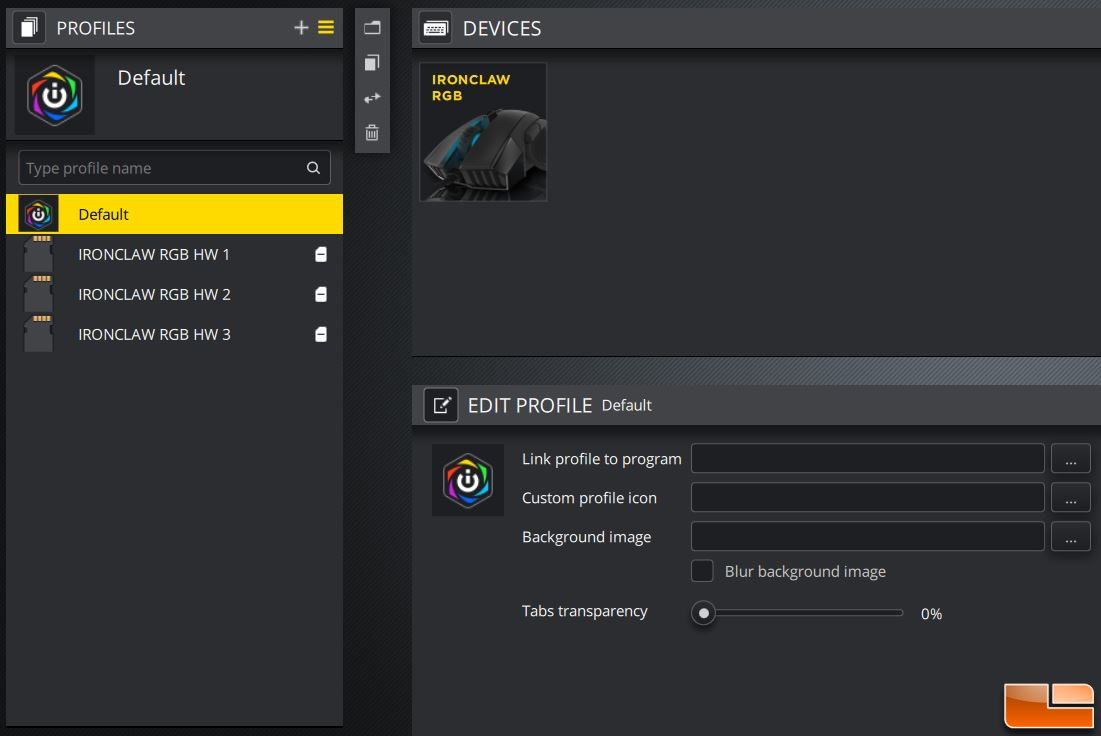Click onboard memory icon of IRONCLAW RGB HW 1
Viewport: 1101px width, 736px height.
321,254
